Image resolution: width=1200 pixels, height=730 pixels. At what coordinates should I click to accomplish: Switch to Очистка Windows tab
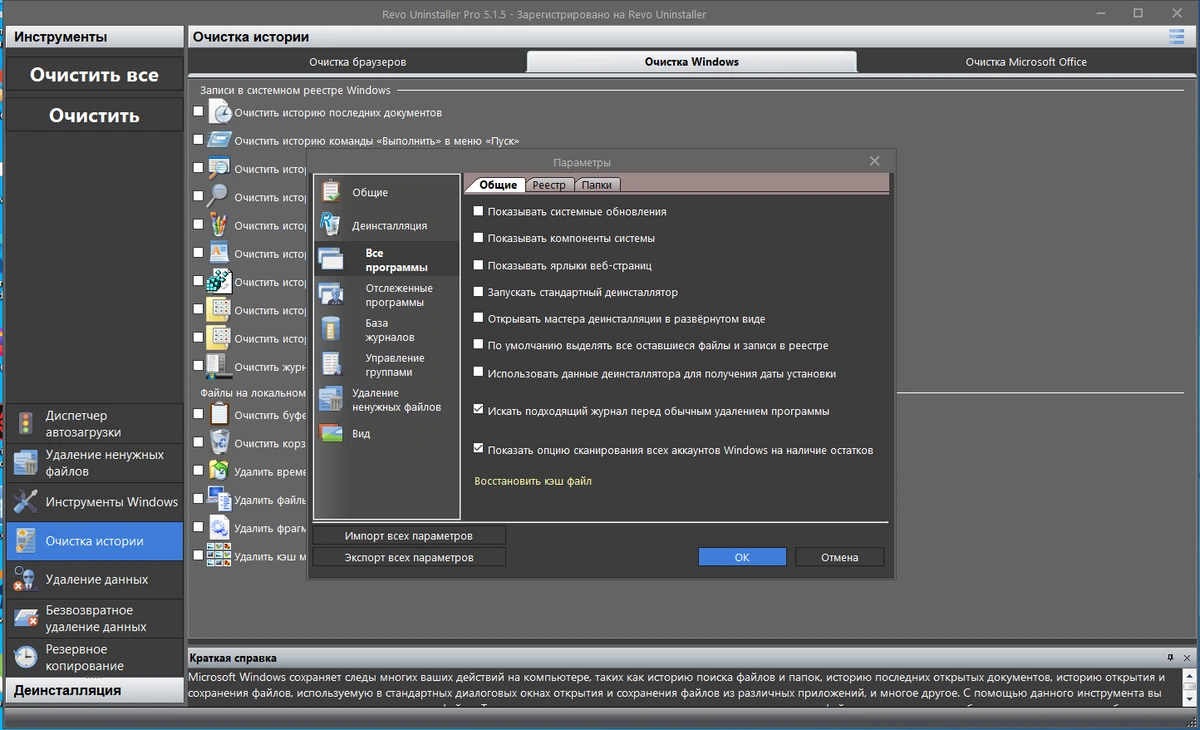coord(692,62)
